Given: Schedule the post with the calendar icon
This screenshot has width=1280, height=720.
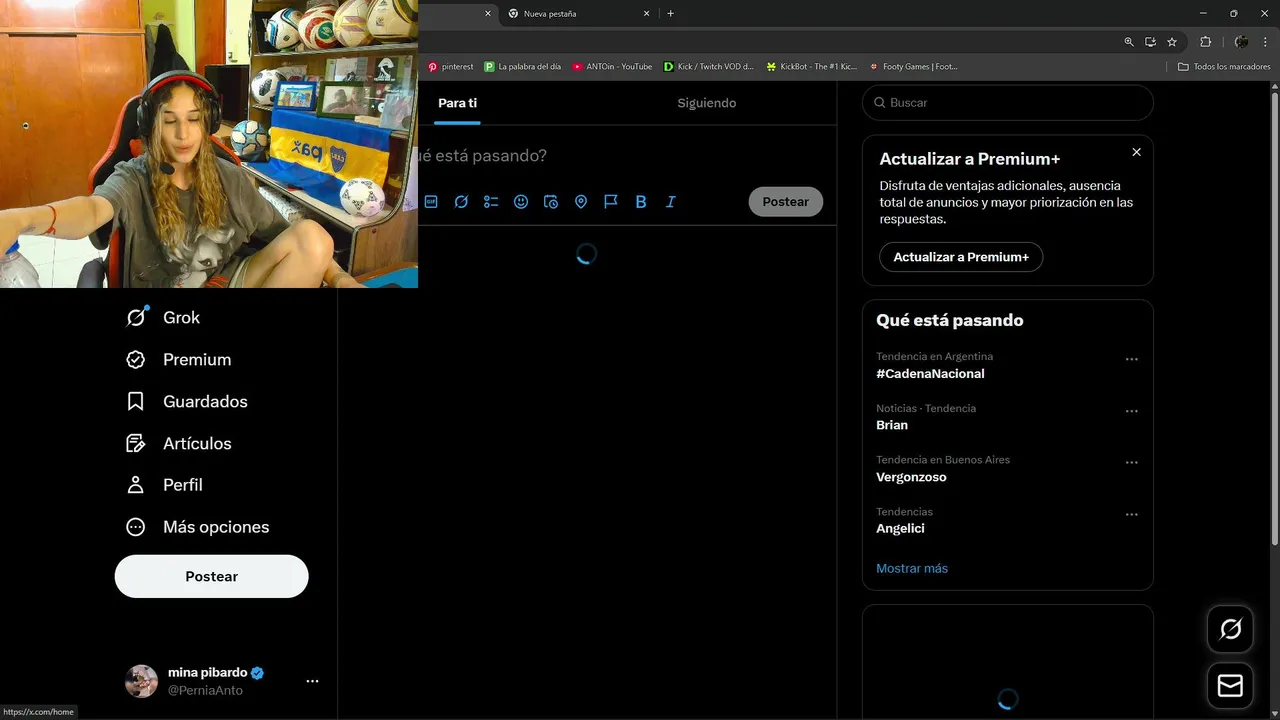Looking at the screenshot, I should pyautogui.click(x=551, y=201).
